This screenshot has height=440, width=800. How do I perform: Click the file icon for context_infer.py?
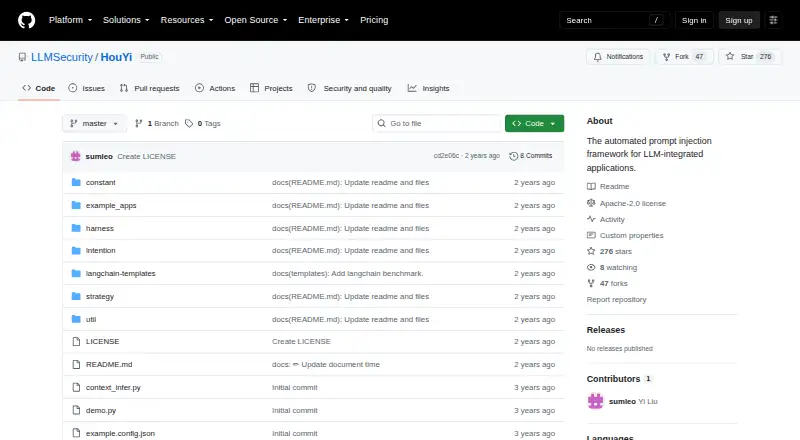coord(76,387)
